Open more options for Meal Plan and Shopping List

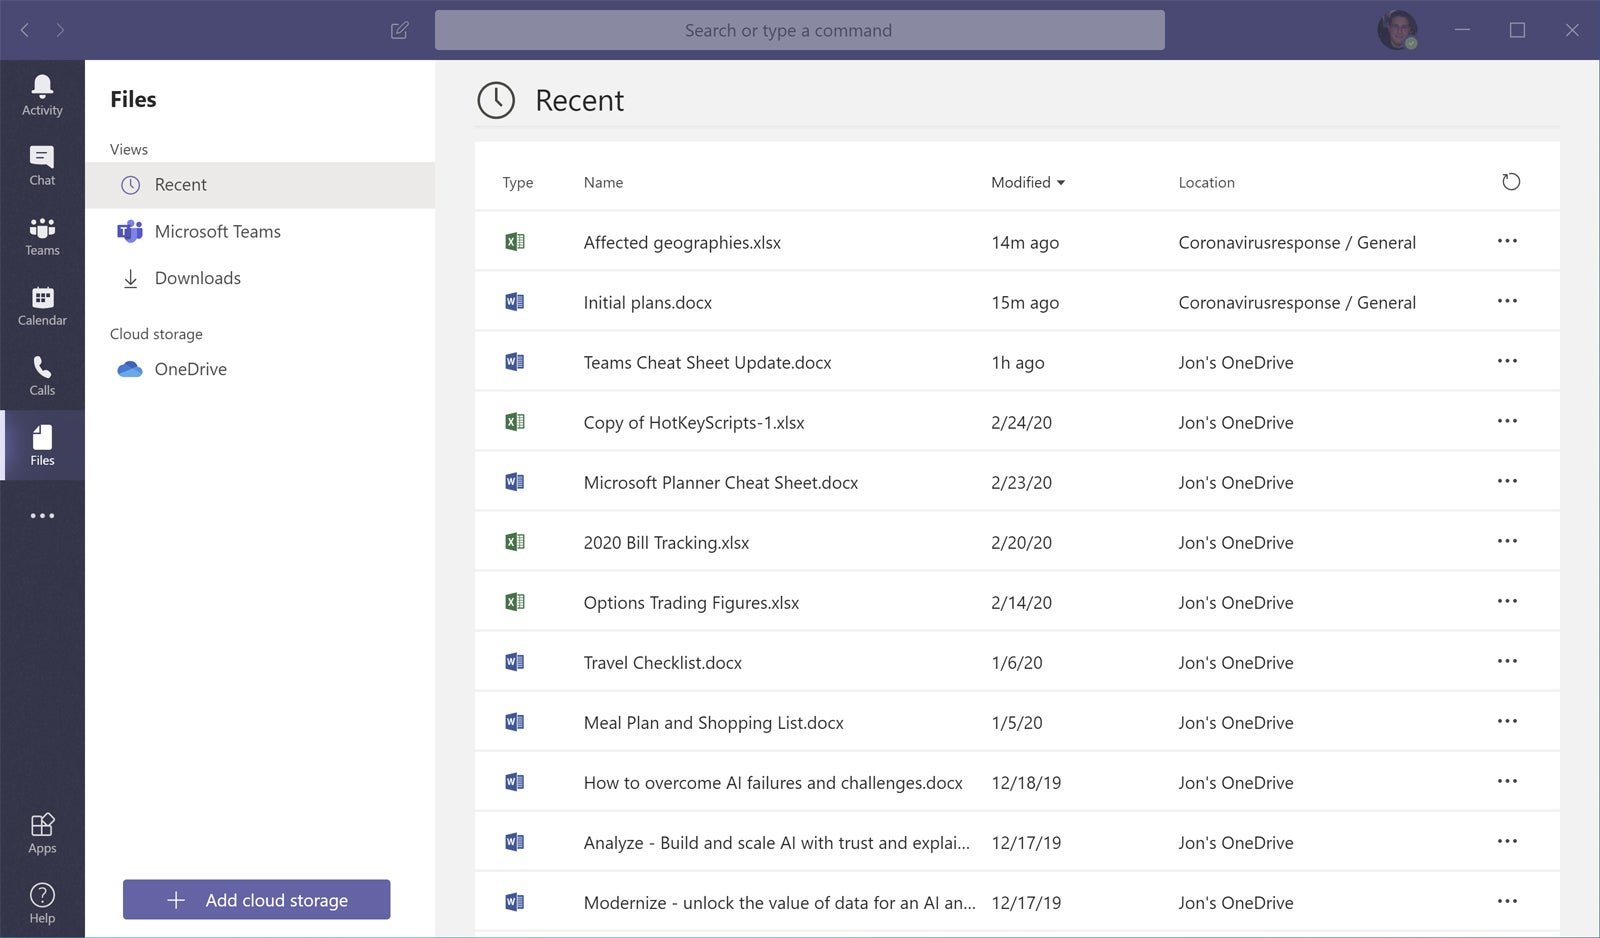1507,721
